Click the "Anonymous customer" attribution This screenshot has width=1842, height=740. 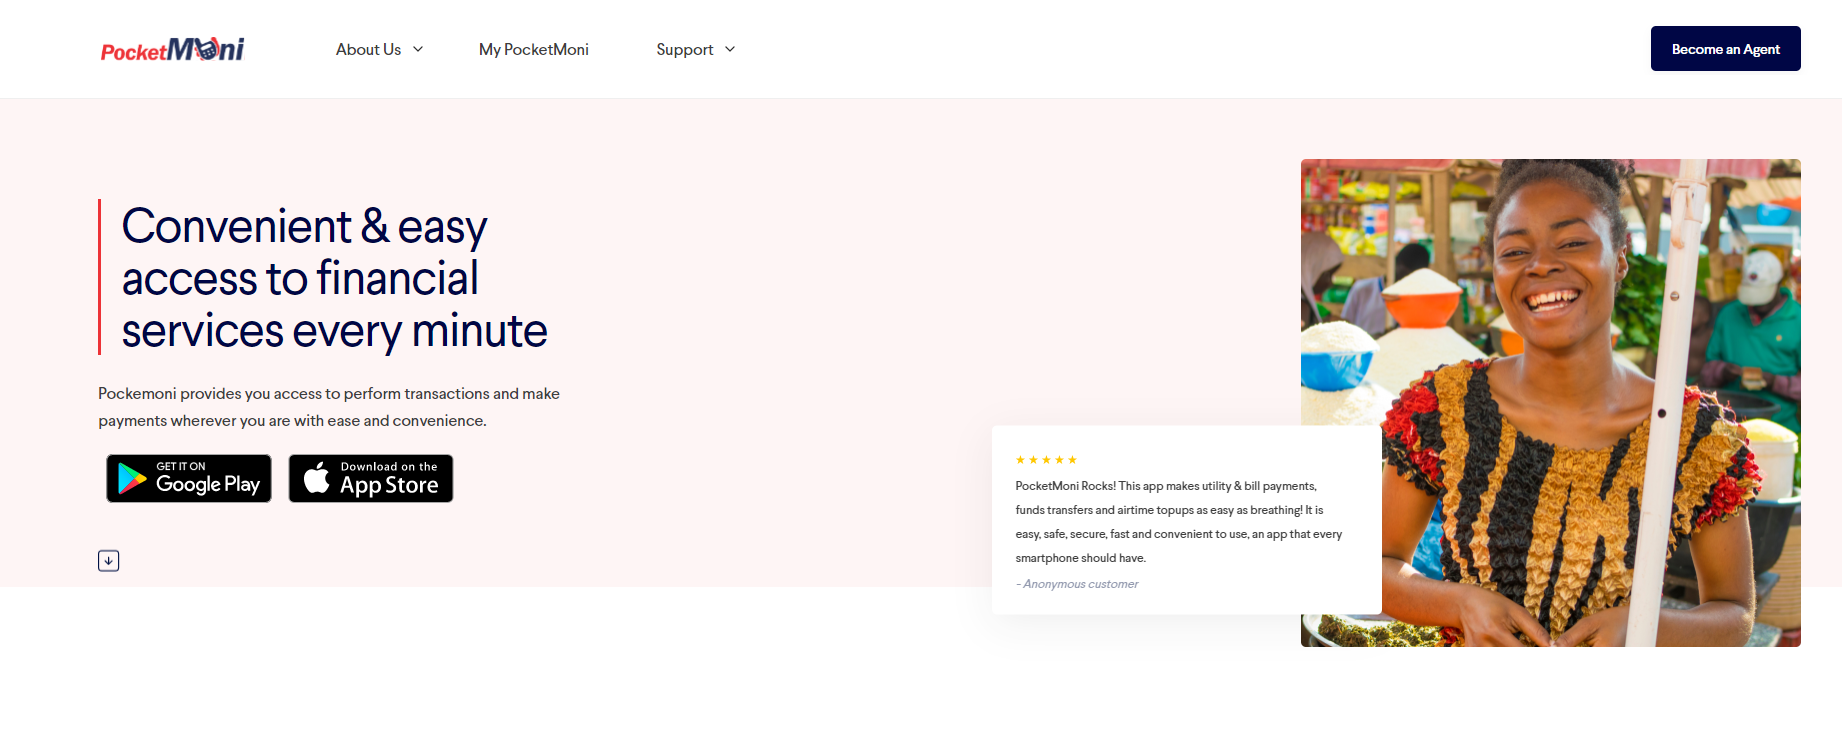tap(1080, 584)
